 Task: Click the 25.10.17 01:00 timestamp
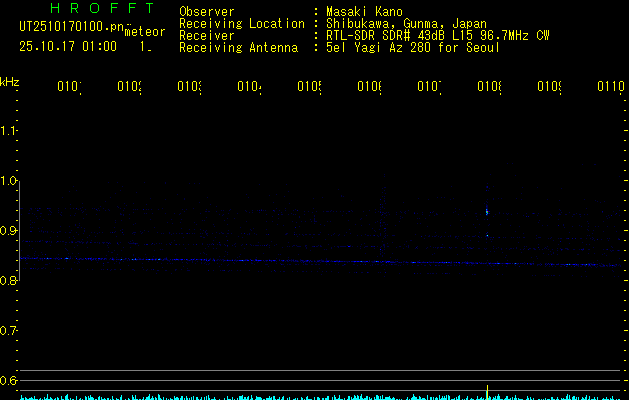pos(68,46)
